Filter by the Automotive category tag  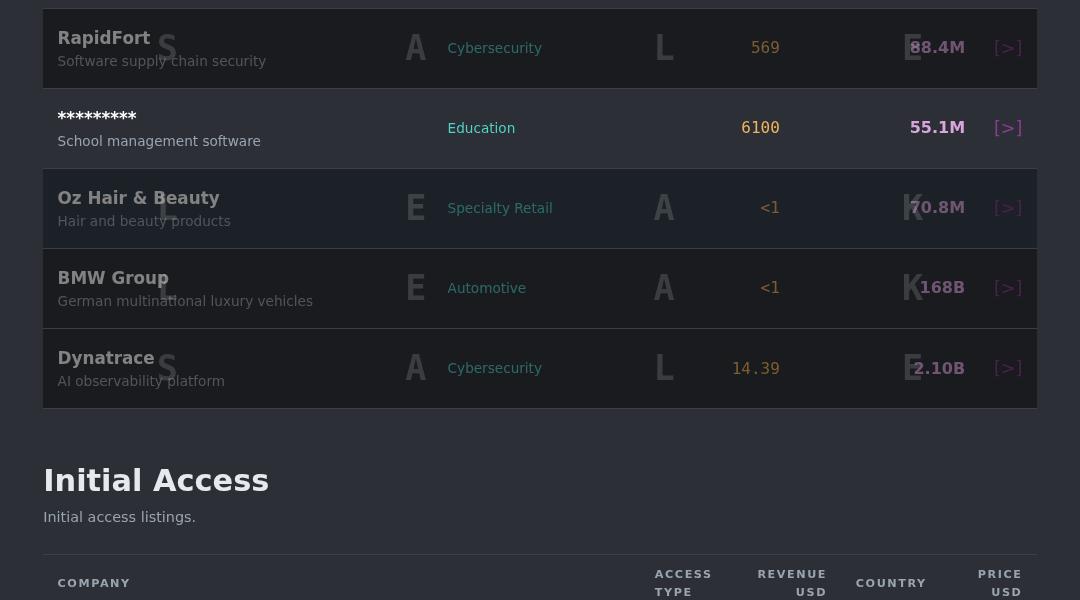(x=486, y=288)
